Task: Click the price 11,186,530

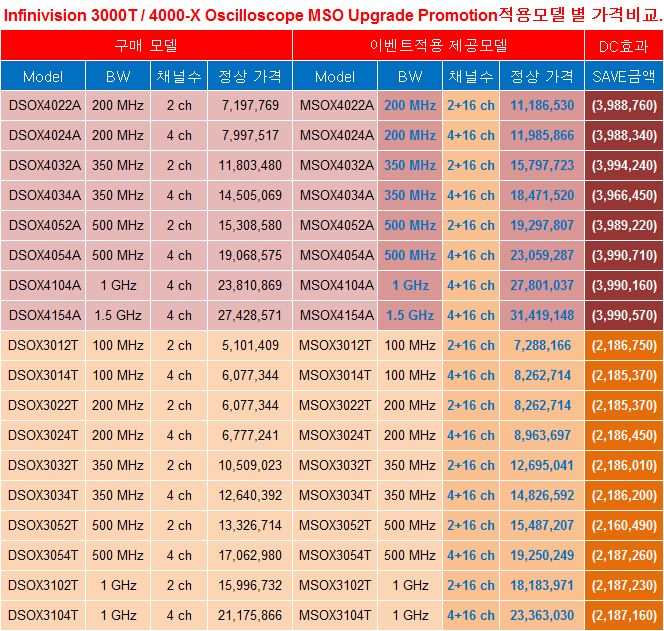Action: coord(542,105)
